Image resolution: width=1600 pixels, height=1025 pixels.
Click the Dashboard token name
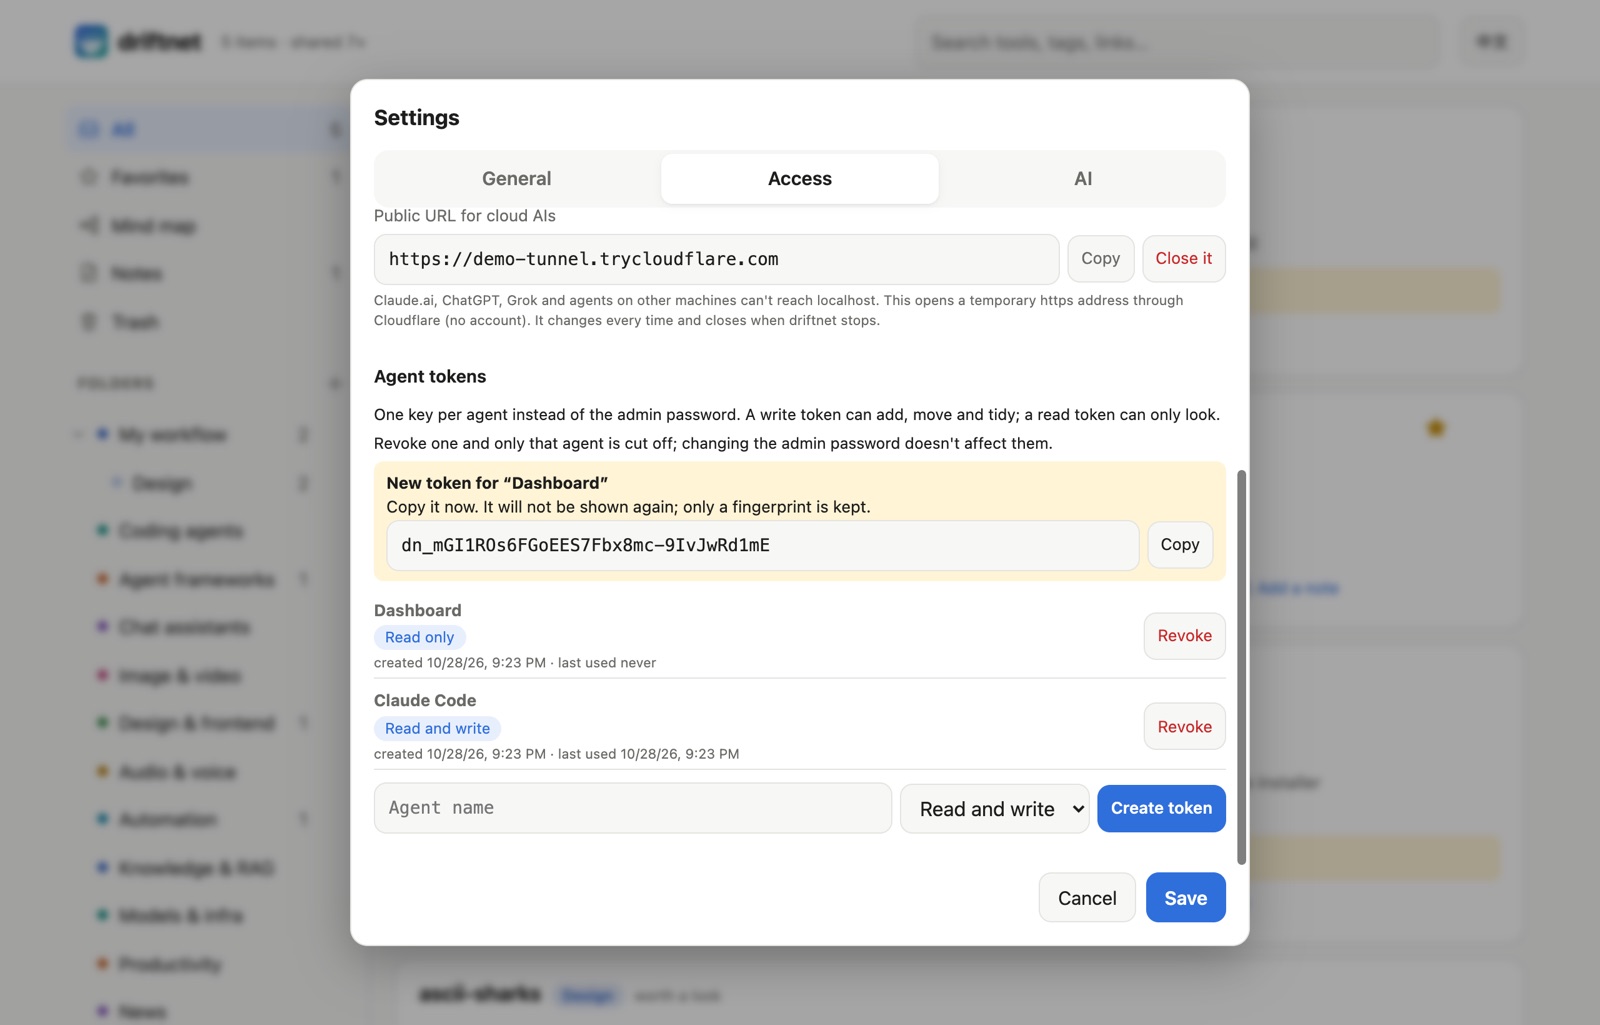(x=418, y=611)
